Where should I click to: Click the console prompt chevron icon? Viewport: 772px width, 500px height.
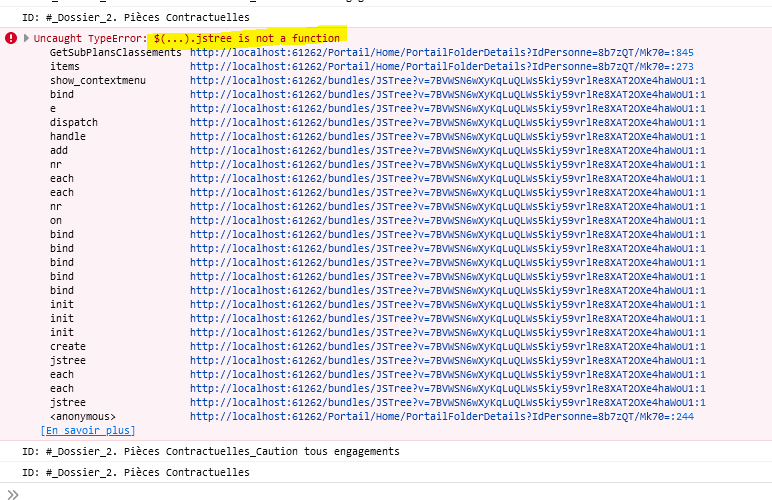click(13, 494)
